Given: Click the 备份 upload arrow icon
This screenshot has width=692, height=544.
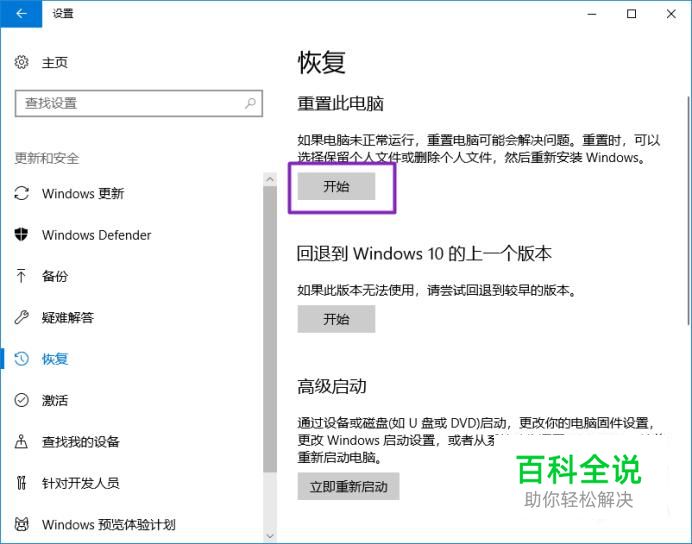Looking at the screenshot, I should [x=21, y=276].
